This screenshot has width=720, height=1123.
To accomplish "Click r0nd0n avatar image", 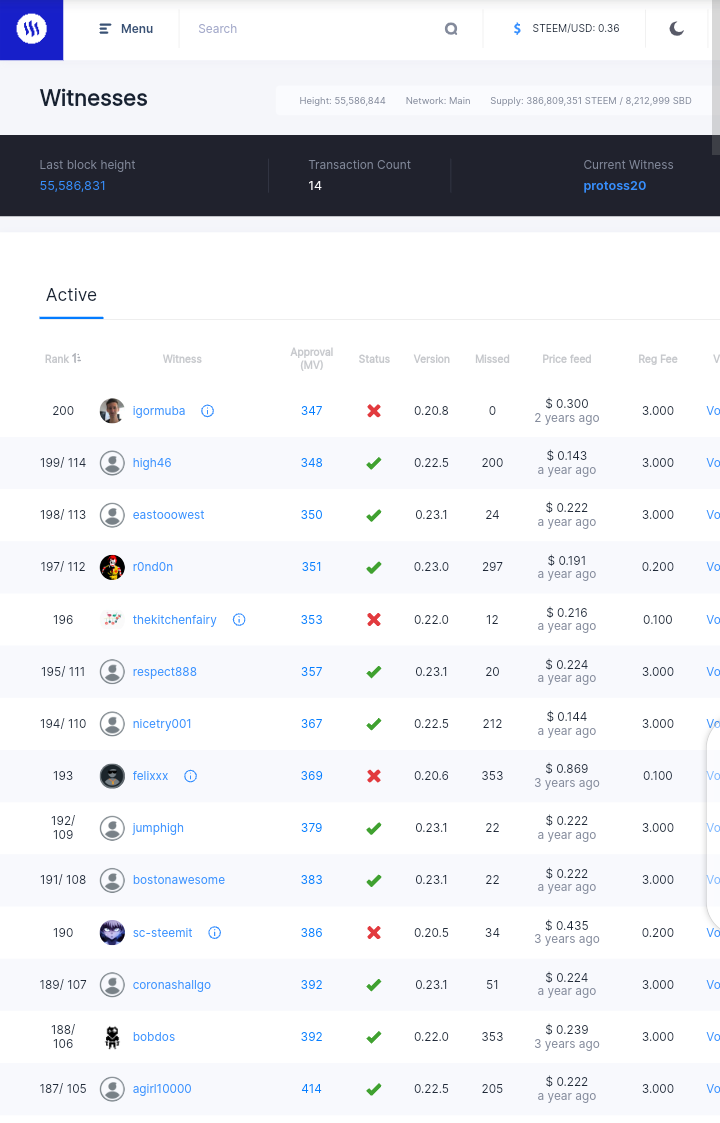I will tap(112, 567).
